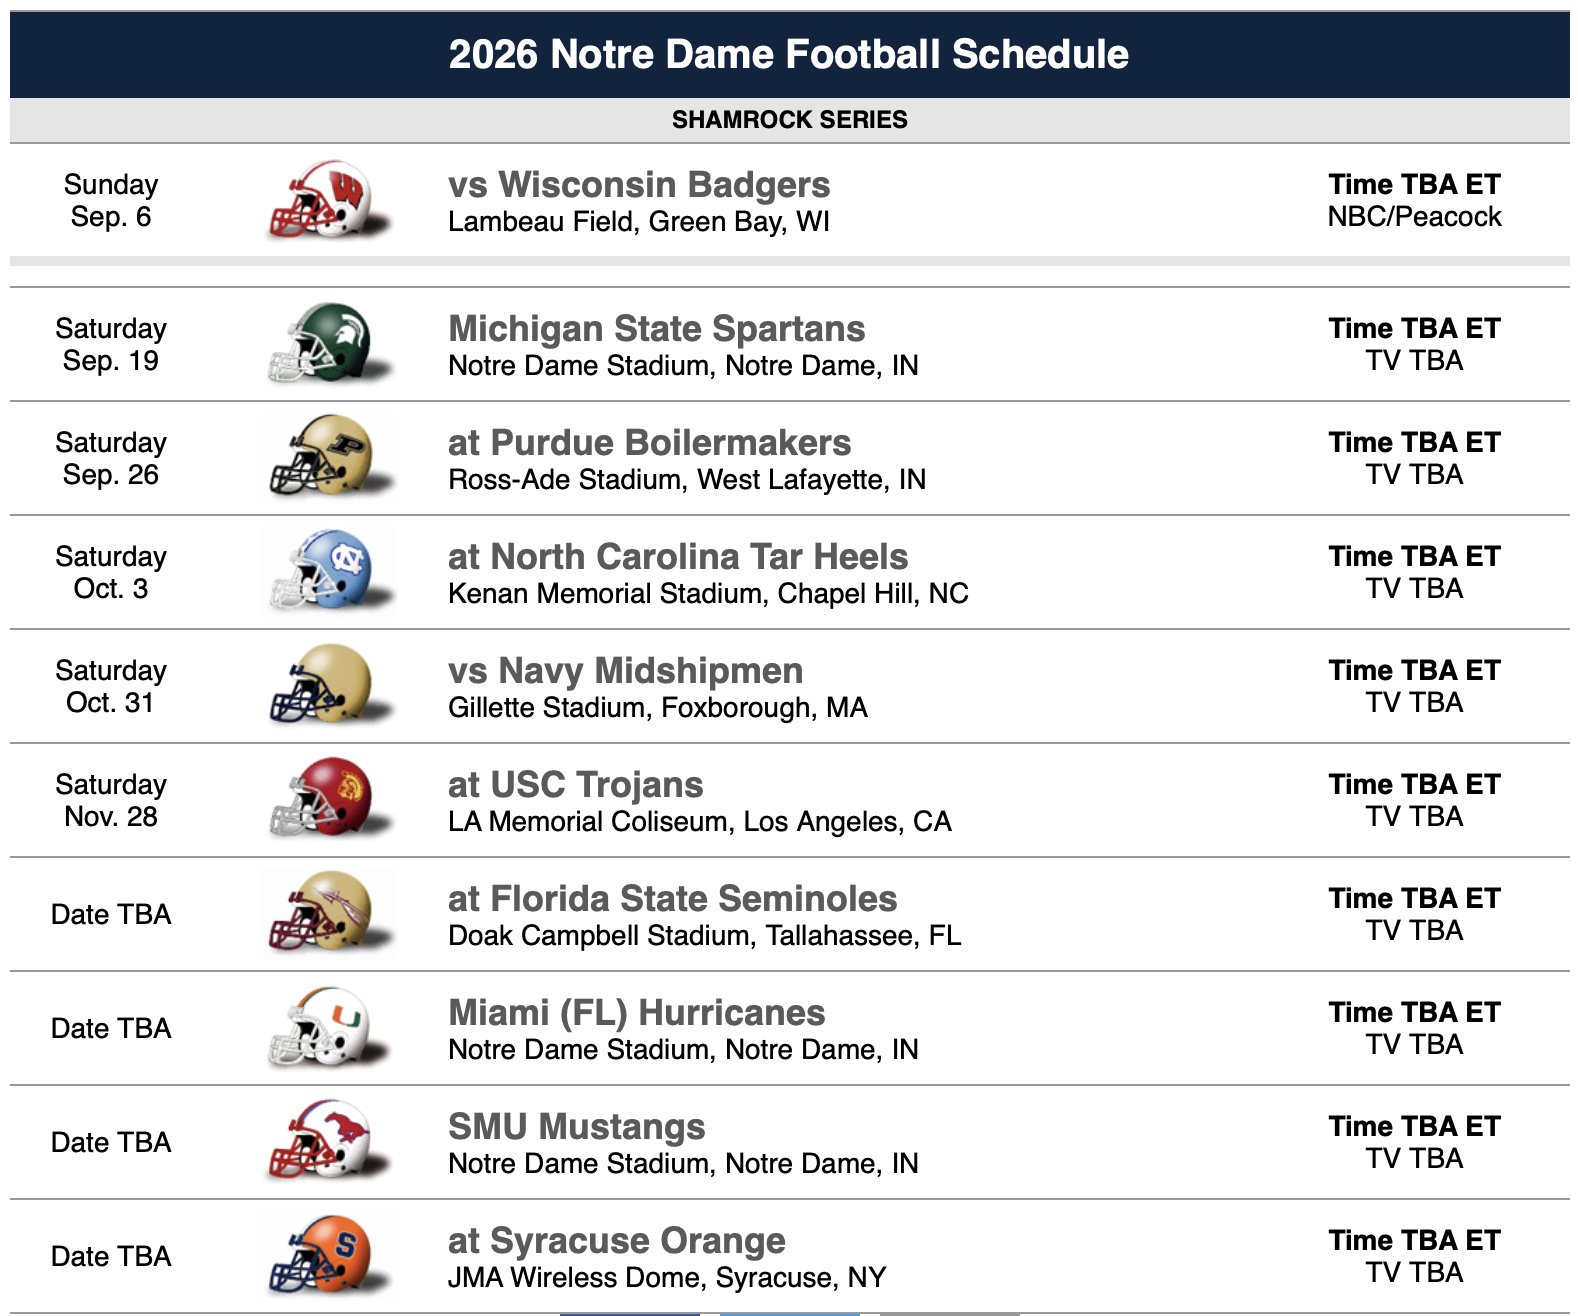Click the North Carolina Tar Heels helmet
Image resolution: width=1578 pixels, height=1316 pixels.
[326, 571]
